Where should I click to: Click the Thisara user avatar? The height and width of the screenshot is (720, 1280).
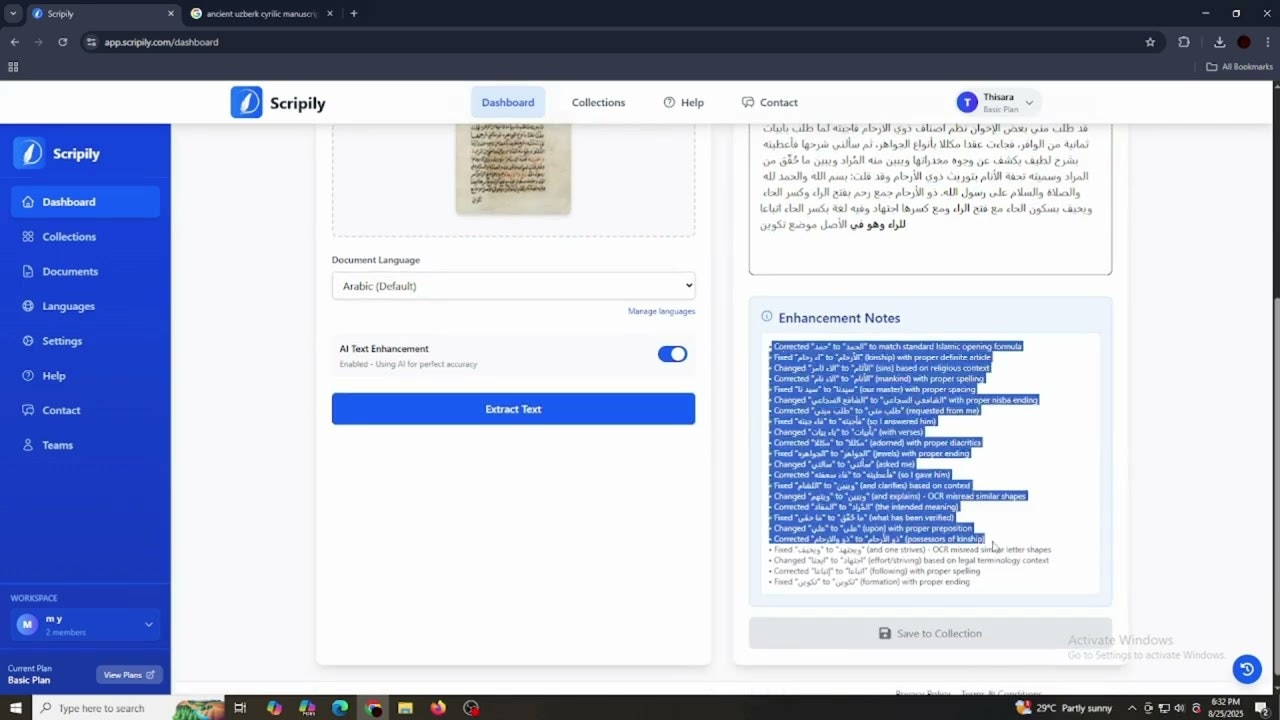pos(967,102)
